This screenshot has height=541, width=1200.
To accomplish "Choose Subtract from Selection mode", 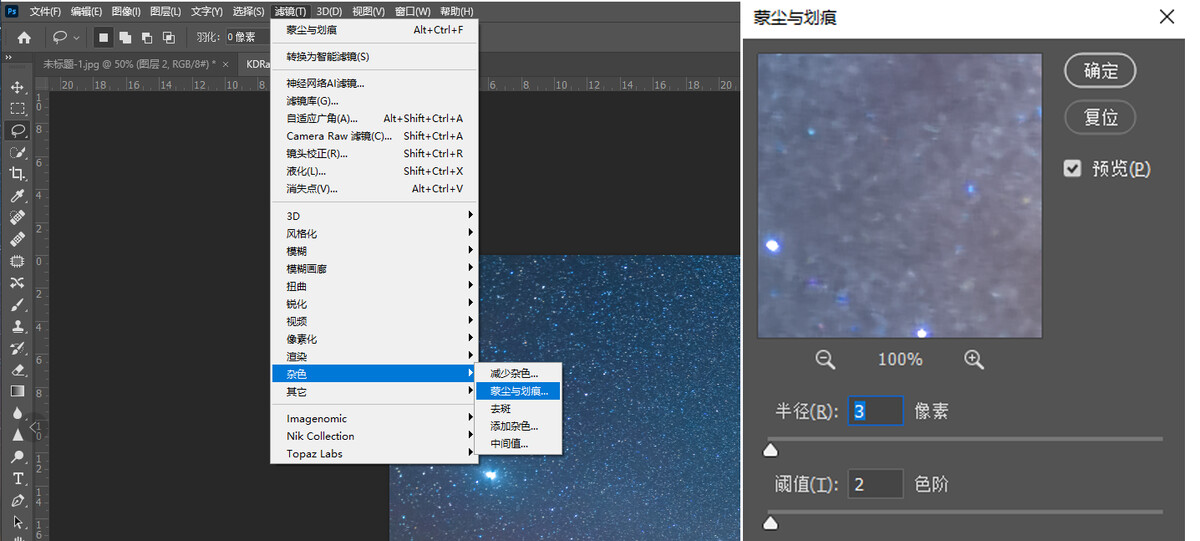I will point(147,37).
